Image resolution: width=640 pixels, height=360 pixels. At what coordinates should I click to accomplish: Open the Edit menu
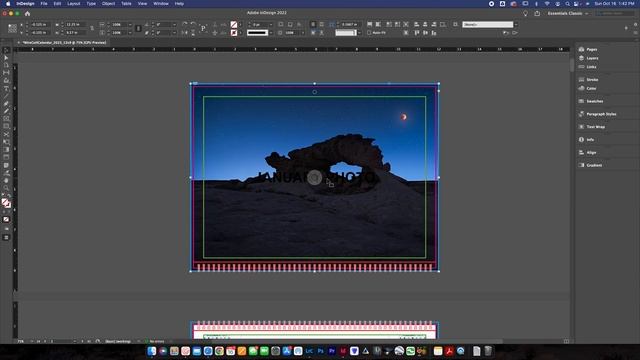coord(57,4)
